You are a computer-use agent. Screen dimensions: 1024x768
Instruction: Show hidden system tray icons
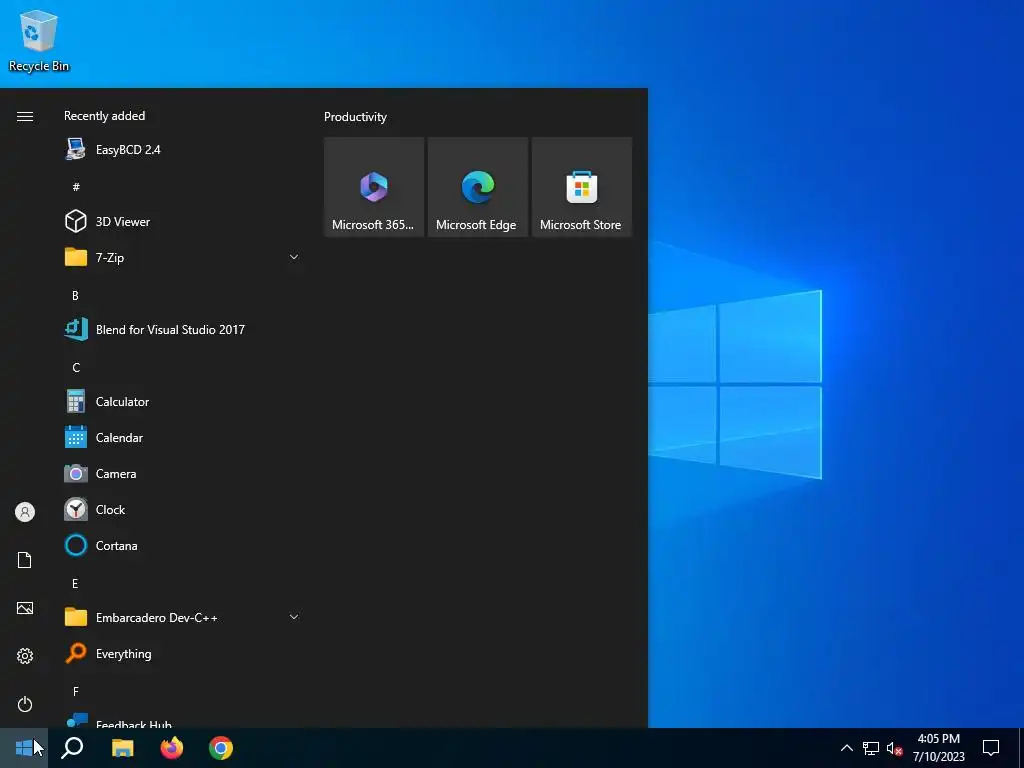(846, 748)
